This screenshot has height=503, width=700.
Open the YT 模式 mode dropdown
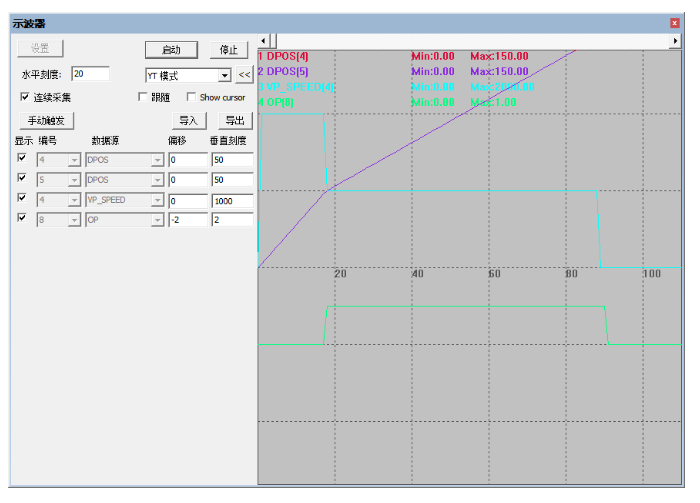[x=225, y=75]
